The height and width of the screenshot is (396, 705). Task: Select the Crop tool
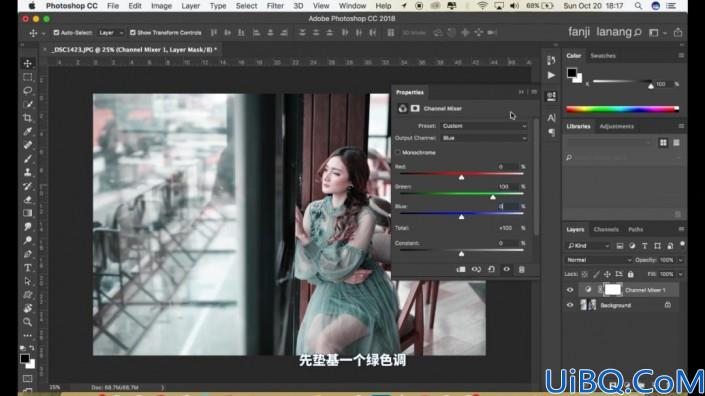(27, 118)
